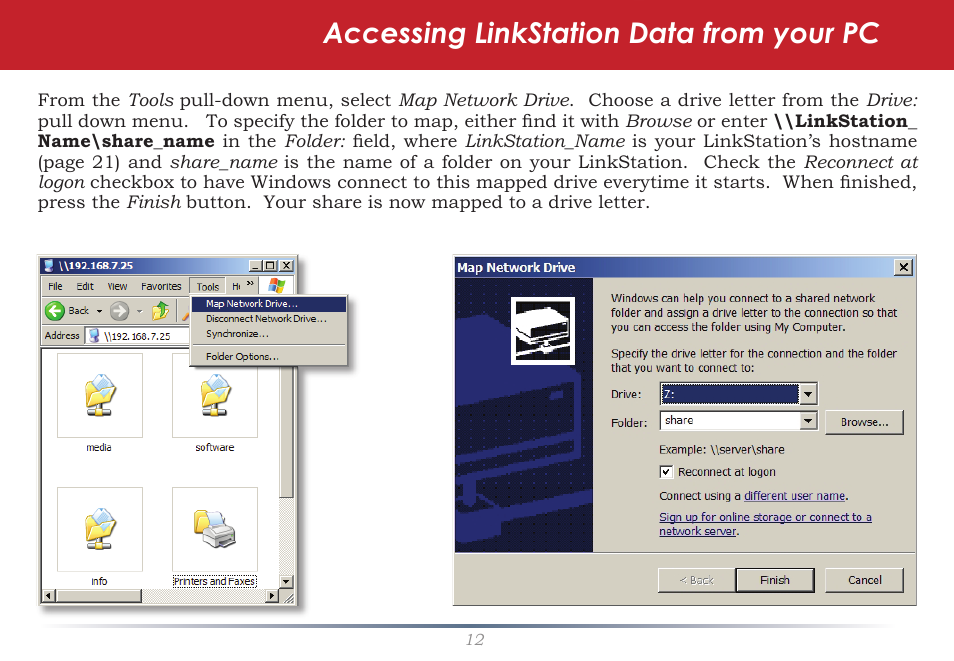Open the software shared folder icon
This screenshot has height=661, width=954.
click(215, 395)
